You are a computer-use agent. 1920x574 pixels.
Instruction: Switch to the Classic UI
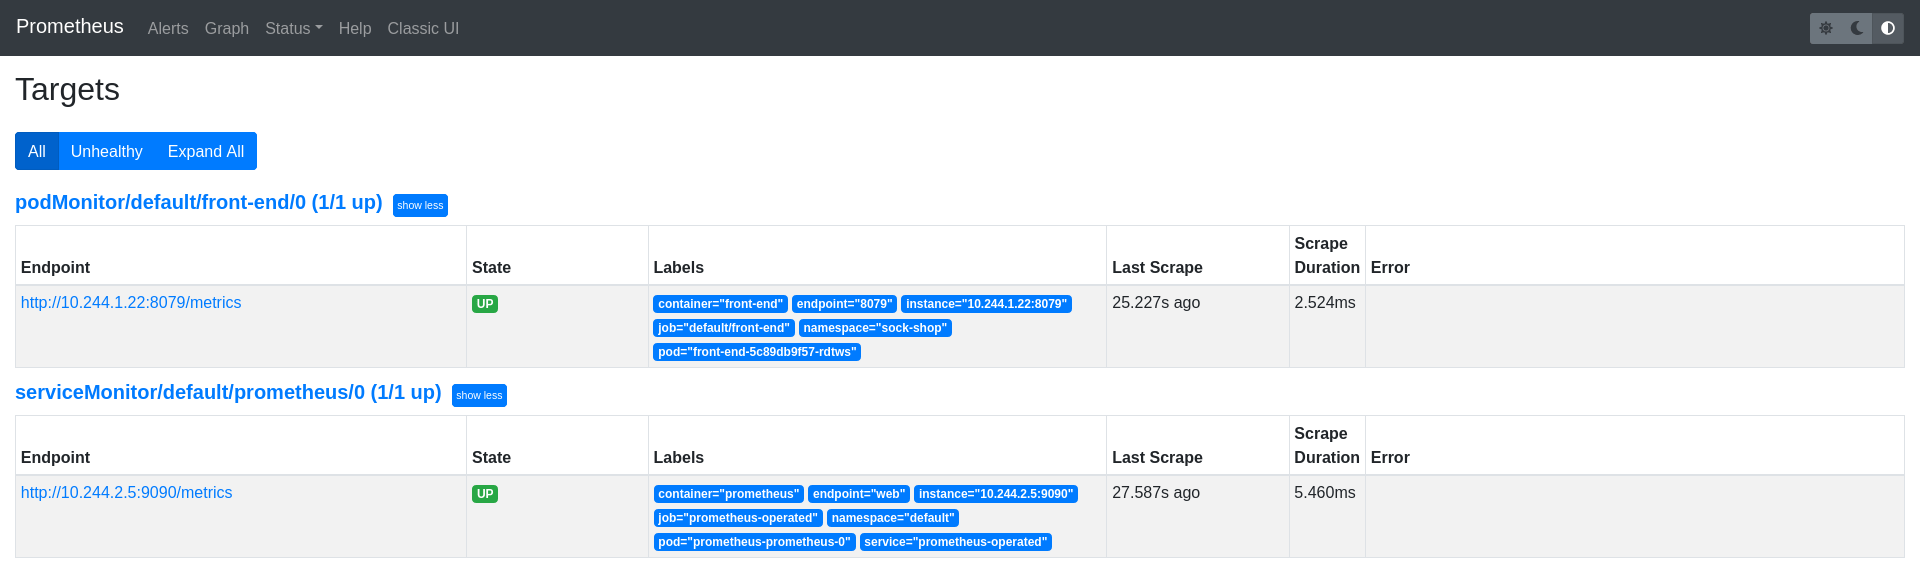tap(423, 29)
